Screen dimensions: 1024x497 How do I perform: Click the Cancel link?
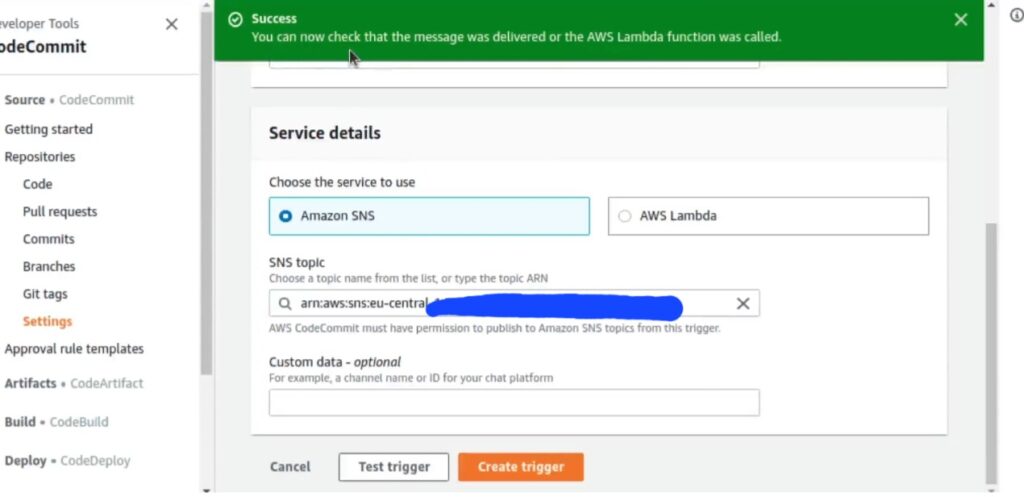point(290,467)
